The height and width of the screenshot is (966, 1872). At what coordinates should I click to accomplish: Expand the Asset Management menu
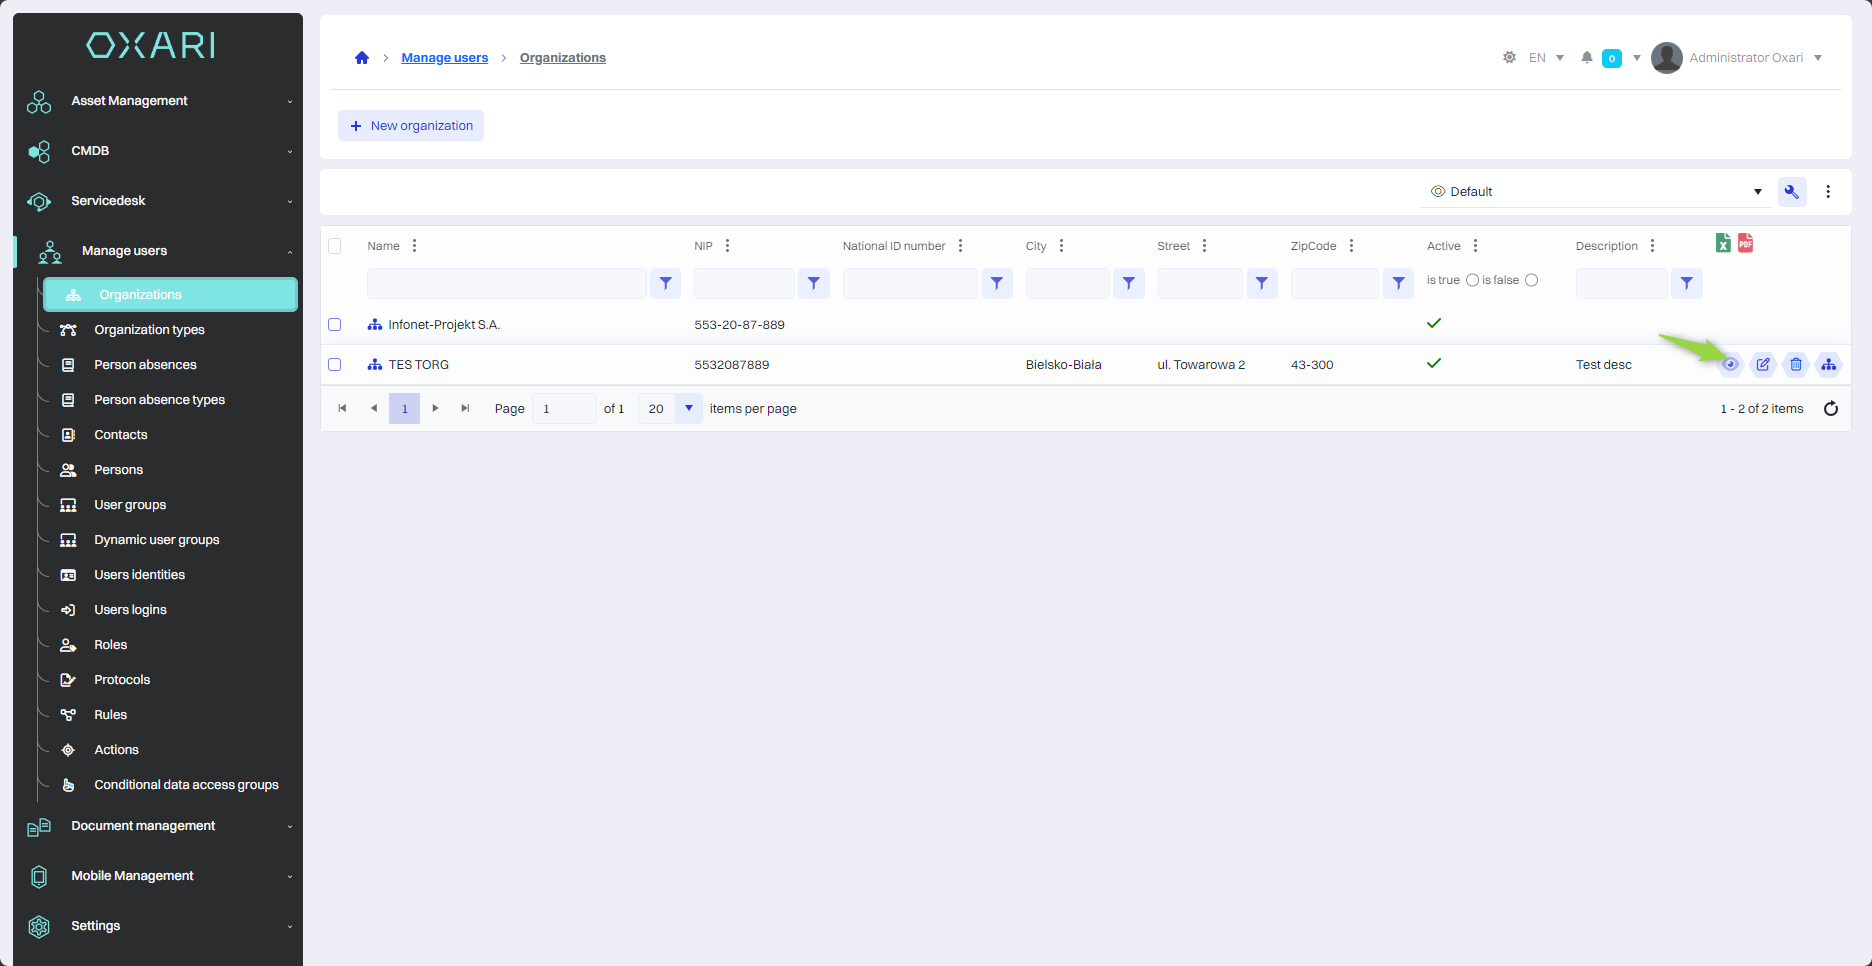[x=160, y=101]
